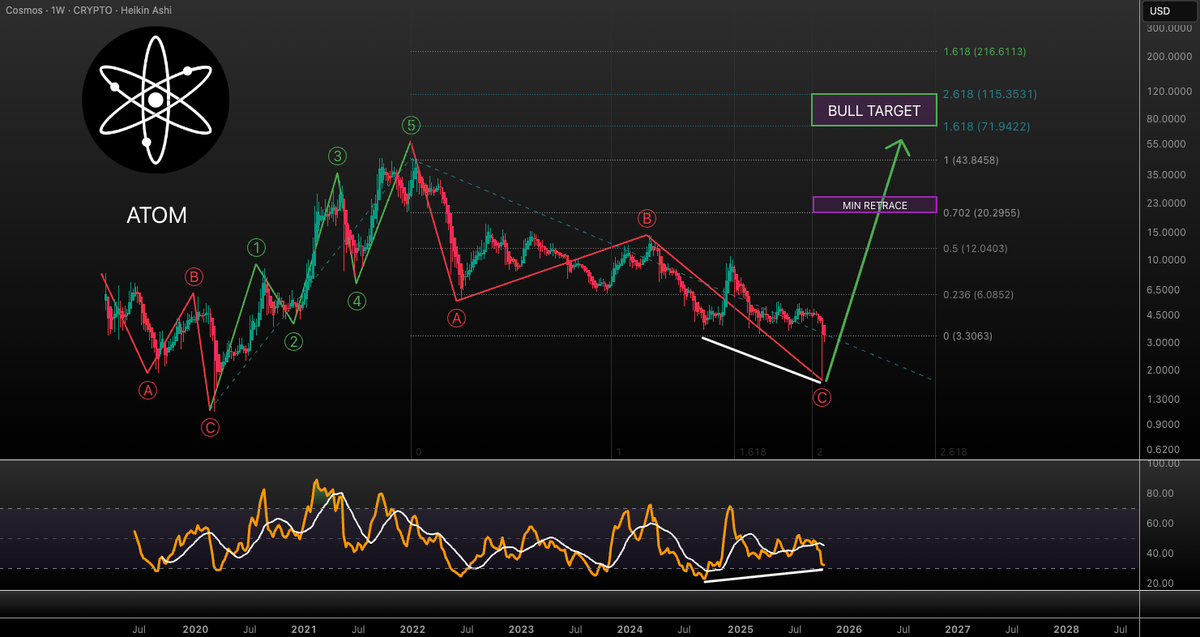1200x637 pixels.
Task: Click the 300.0000 price axis value
Action: pyautogui.click(x=1167, y=28)
